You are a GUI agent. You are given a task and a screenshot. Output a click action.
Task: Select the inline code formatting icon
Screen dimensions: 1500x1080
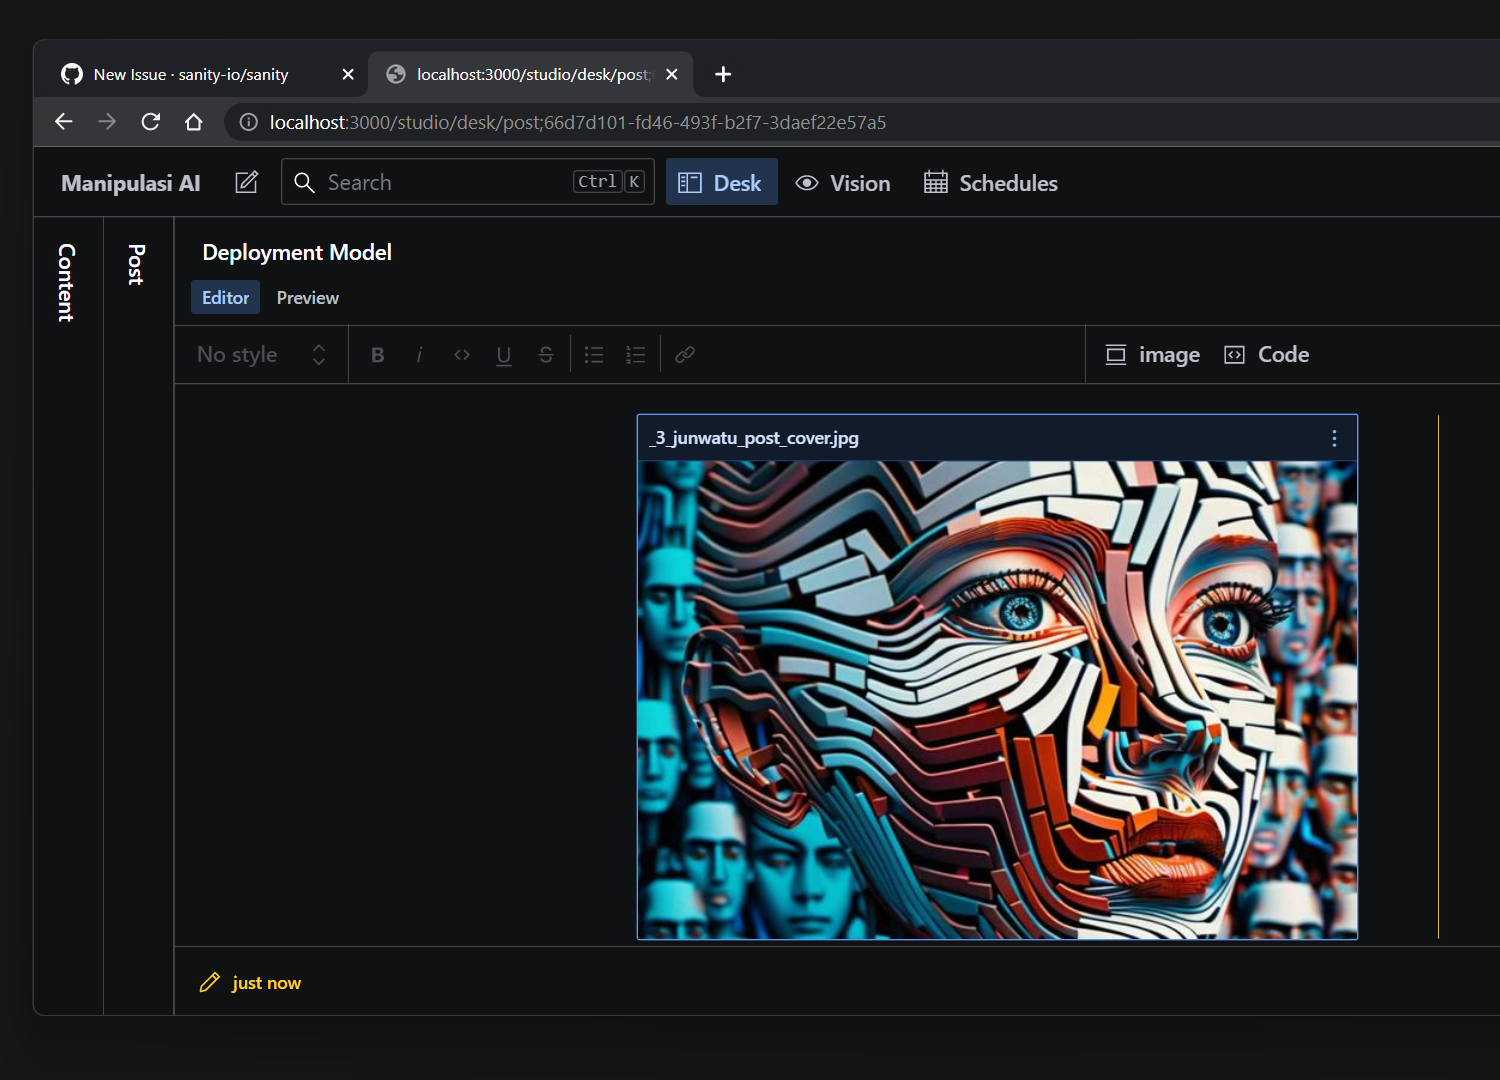click(x=461, y=354)
